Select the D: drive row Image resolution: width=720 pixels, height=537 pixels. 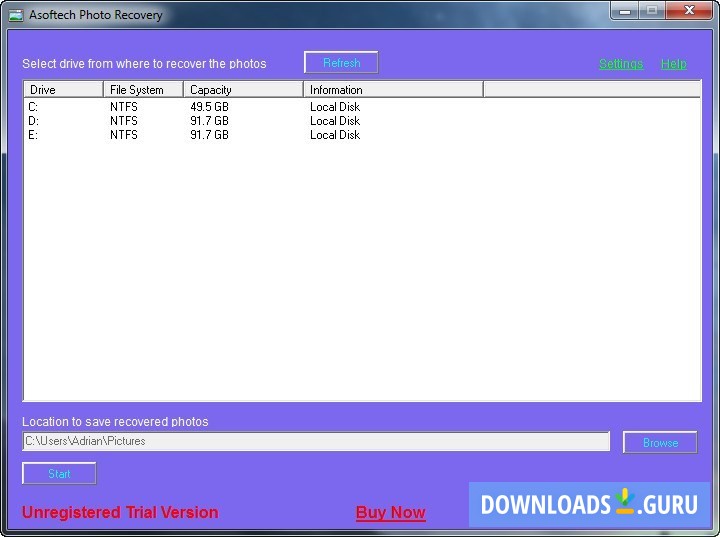(x=362, y=121)
